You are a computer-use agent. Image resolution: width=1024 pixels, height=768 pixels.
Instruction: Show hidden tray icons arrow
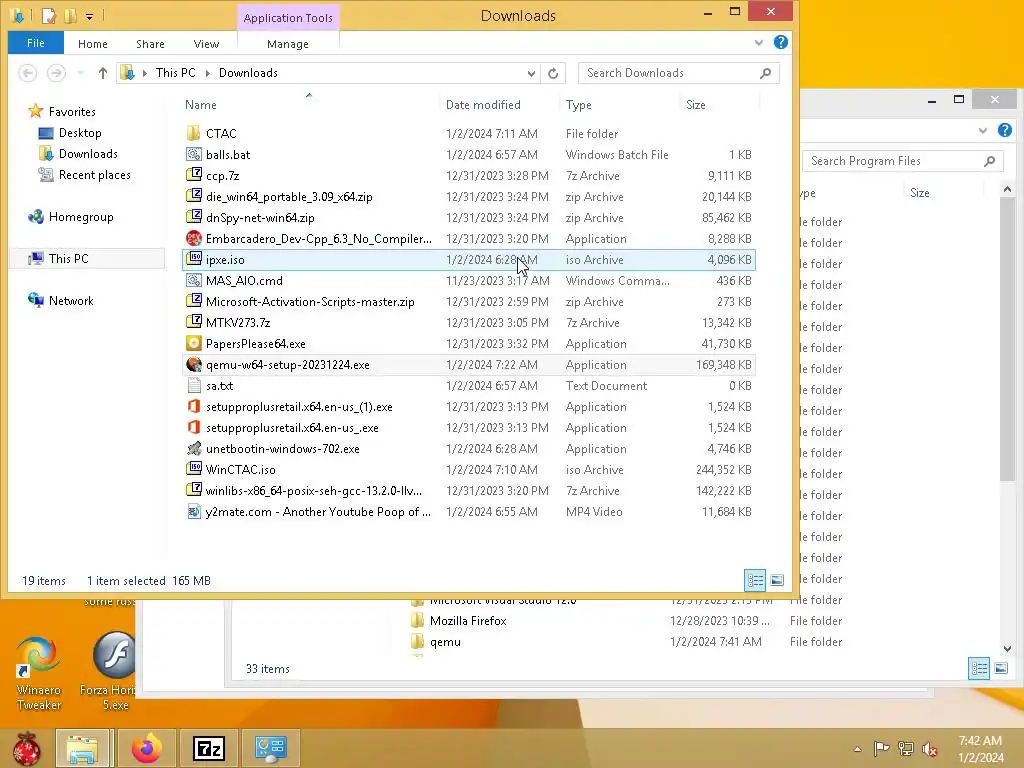pyautogui.click(x=857, y=748)
